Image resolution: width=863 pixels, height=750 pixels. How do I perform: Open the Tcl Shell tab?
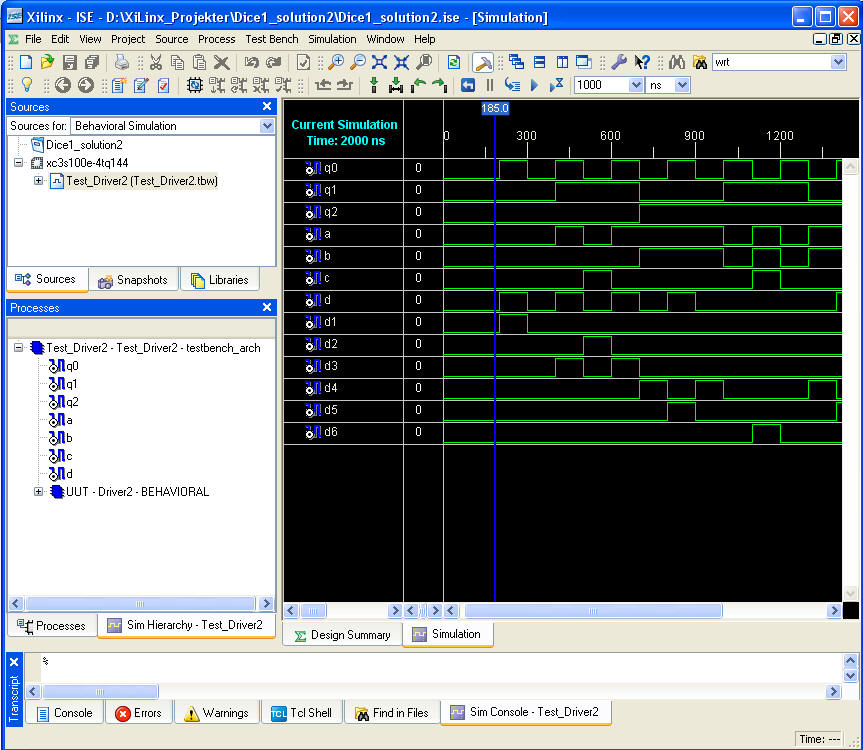click(x=302, y=713)
